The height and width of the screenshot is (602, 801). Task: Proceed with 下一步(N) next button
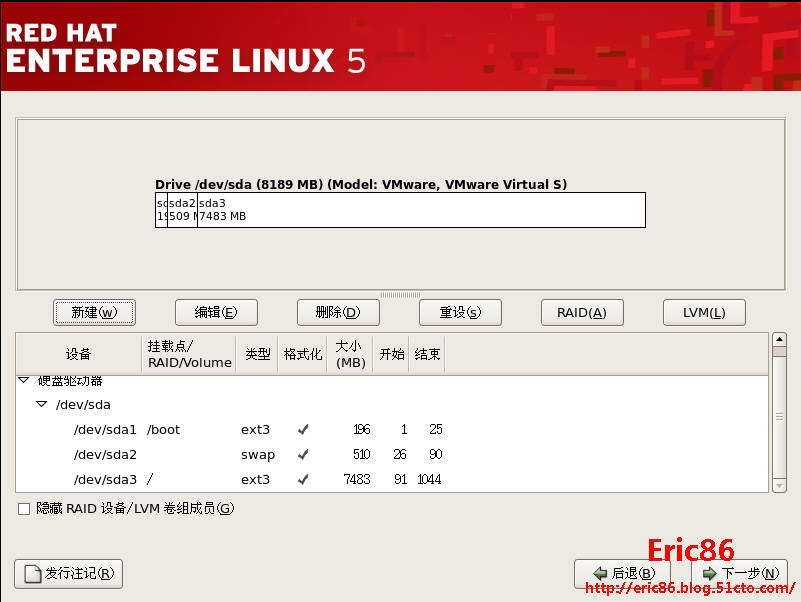[740, 573]
